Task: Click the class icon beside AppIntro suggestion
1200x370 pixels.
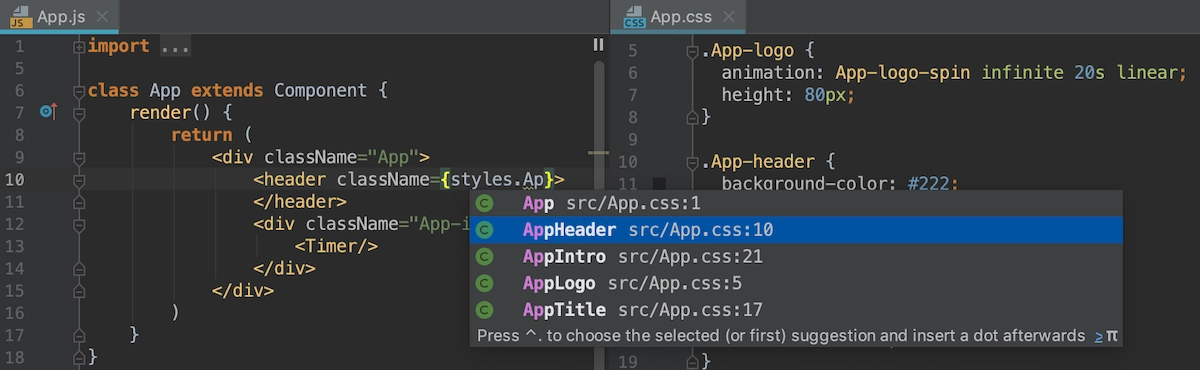Action: (485, 256)
